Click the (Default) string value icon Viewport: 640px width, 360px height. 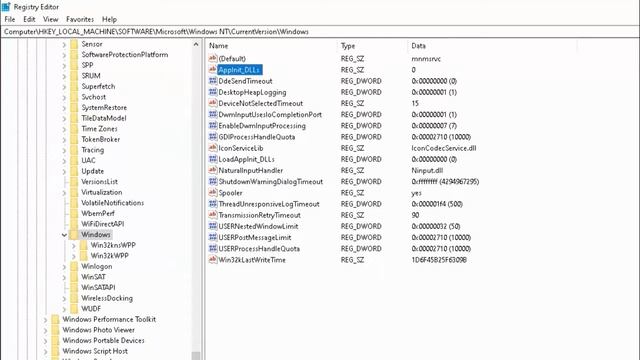[213, 58]
